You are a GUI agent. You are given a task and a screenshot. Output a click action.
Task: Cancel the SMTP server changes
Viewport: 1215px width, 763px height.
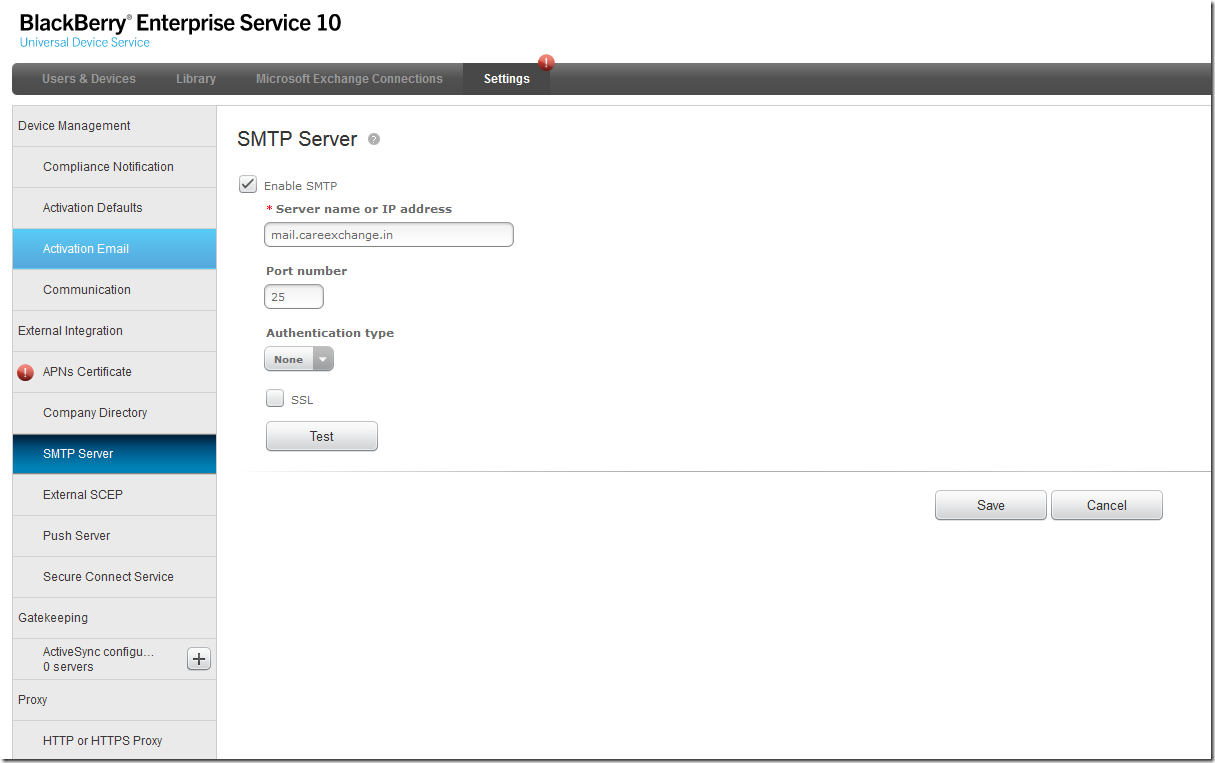[1107, 505]
